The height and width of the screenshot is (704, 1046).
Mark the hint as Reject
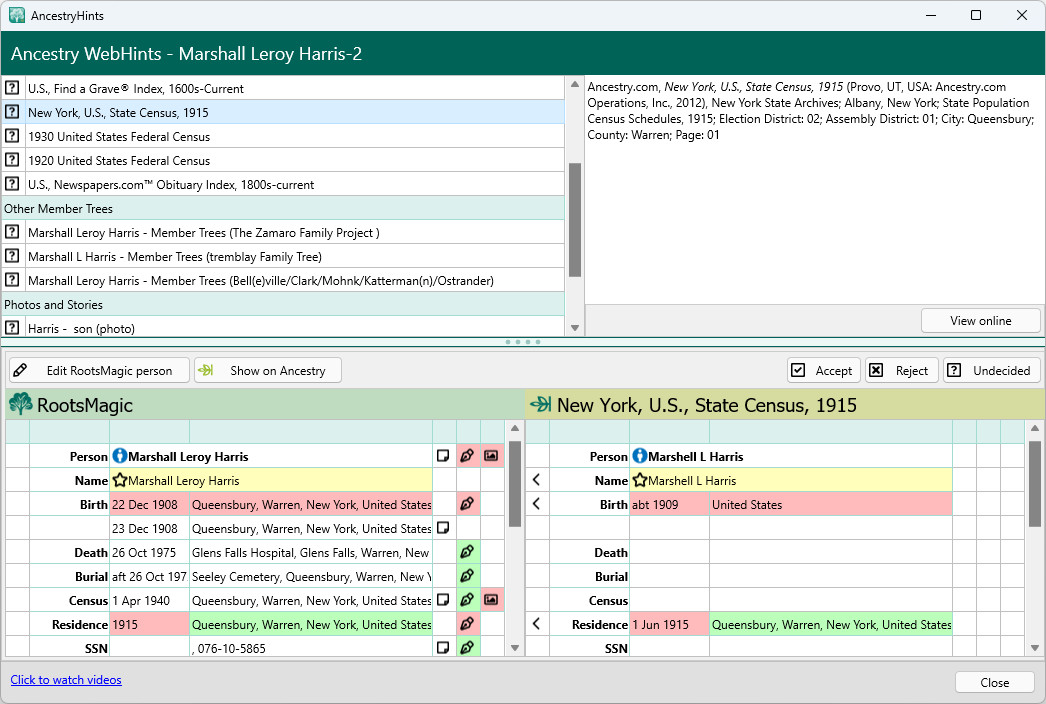point(900,370)
